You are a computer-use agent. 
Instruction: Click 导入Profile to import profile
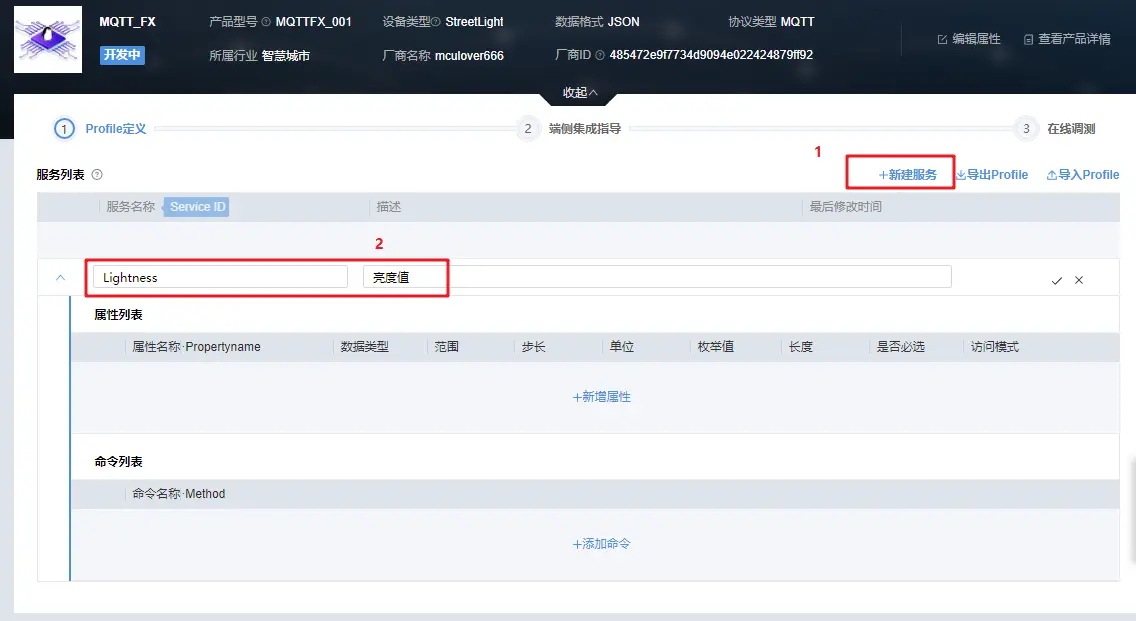(x=1083, y=175)
